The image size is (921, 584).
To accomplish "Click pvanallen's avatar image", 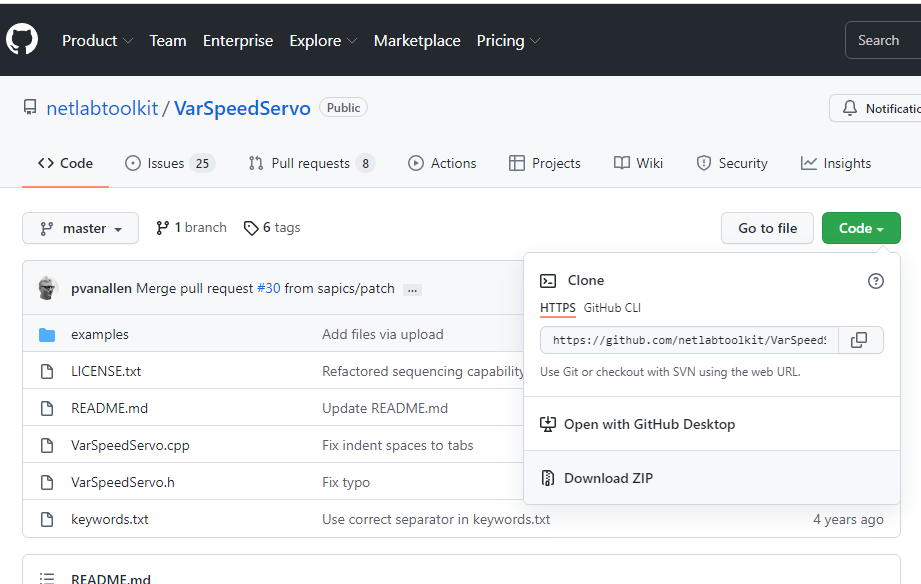I will tap(48, 288).
